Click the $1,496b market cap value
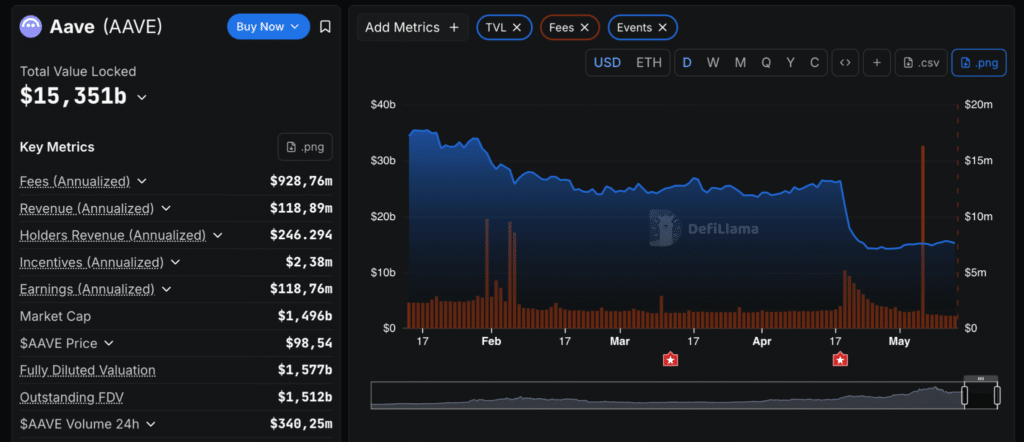The height and width of the screenshot is (442, 1024). (x=305, y=316)
